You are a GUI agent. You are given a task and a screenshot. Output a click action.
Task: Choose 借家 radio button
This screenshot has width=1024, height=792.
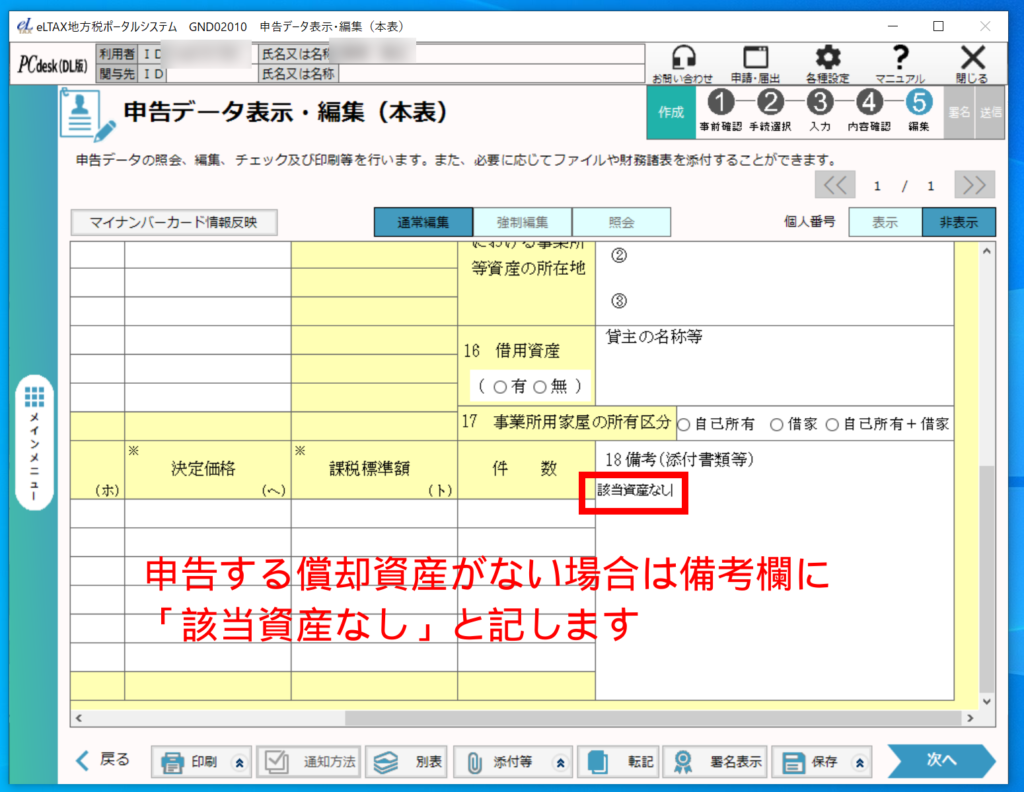point(776,424)
